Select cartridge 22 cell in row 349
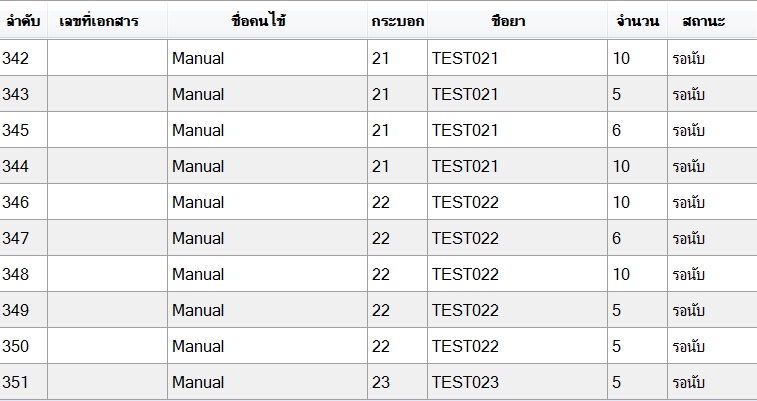This screenshot has height=401, width=757. point(380,310)
